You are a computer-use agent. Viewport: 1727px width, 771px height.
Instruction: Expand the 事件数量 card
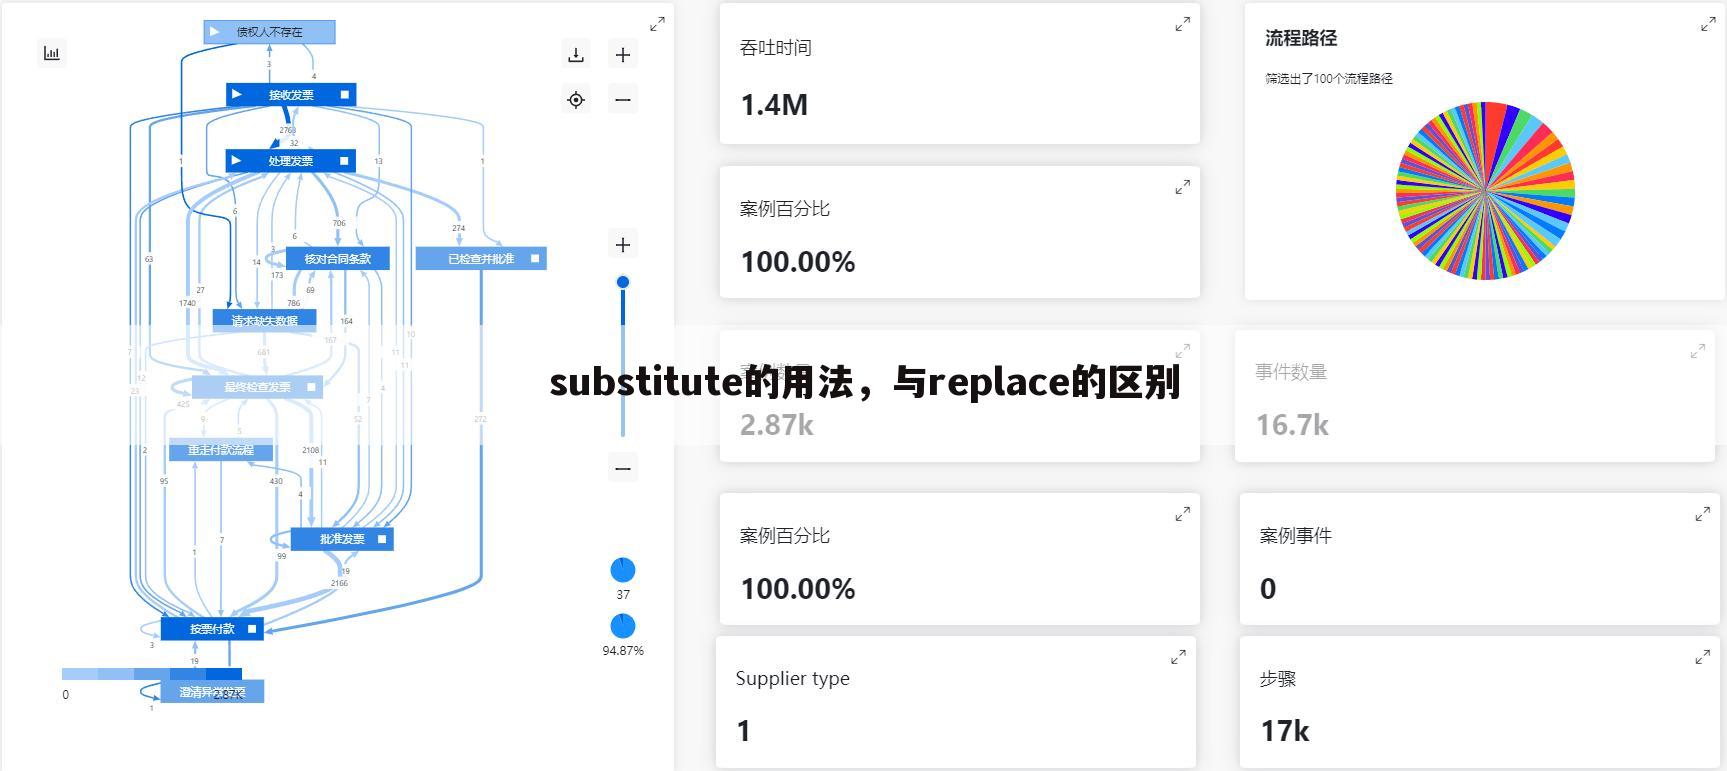(x=1698, y=351)
